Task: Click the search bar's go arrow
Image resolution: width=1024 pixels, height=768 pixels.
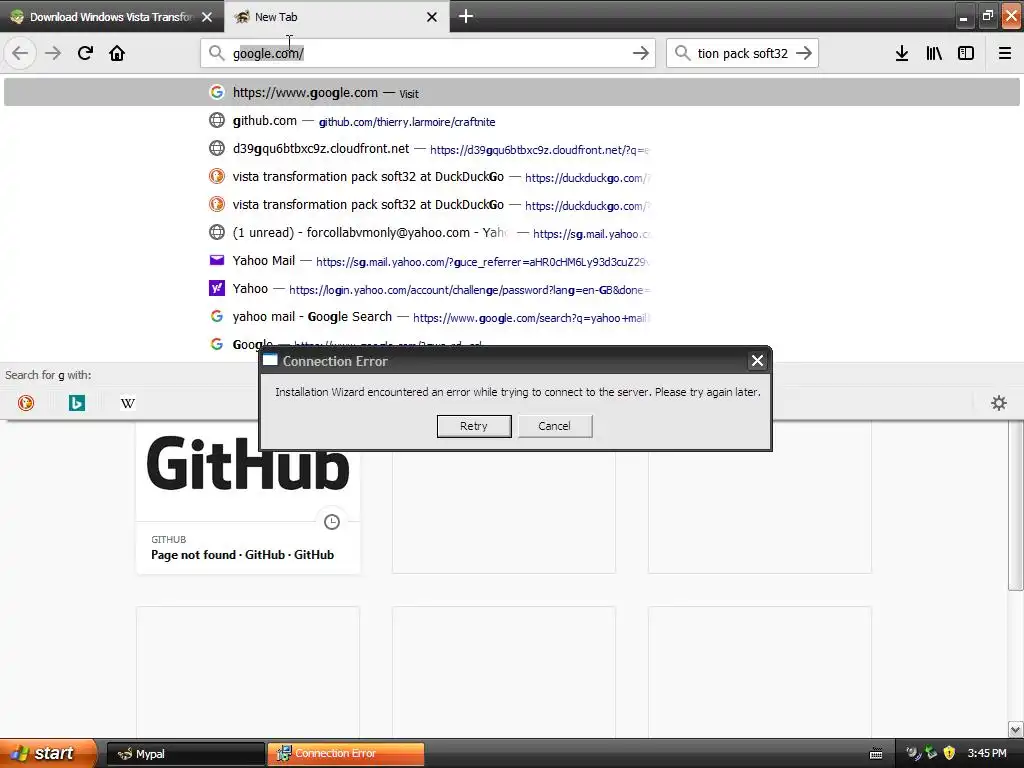Action: coord(804,53)
